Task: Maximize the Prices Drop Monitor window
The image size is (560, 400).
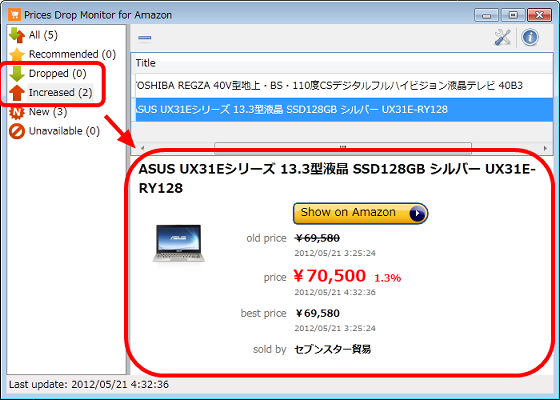Action: tap(513, 15)
